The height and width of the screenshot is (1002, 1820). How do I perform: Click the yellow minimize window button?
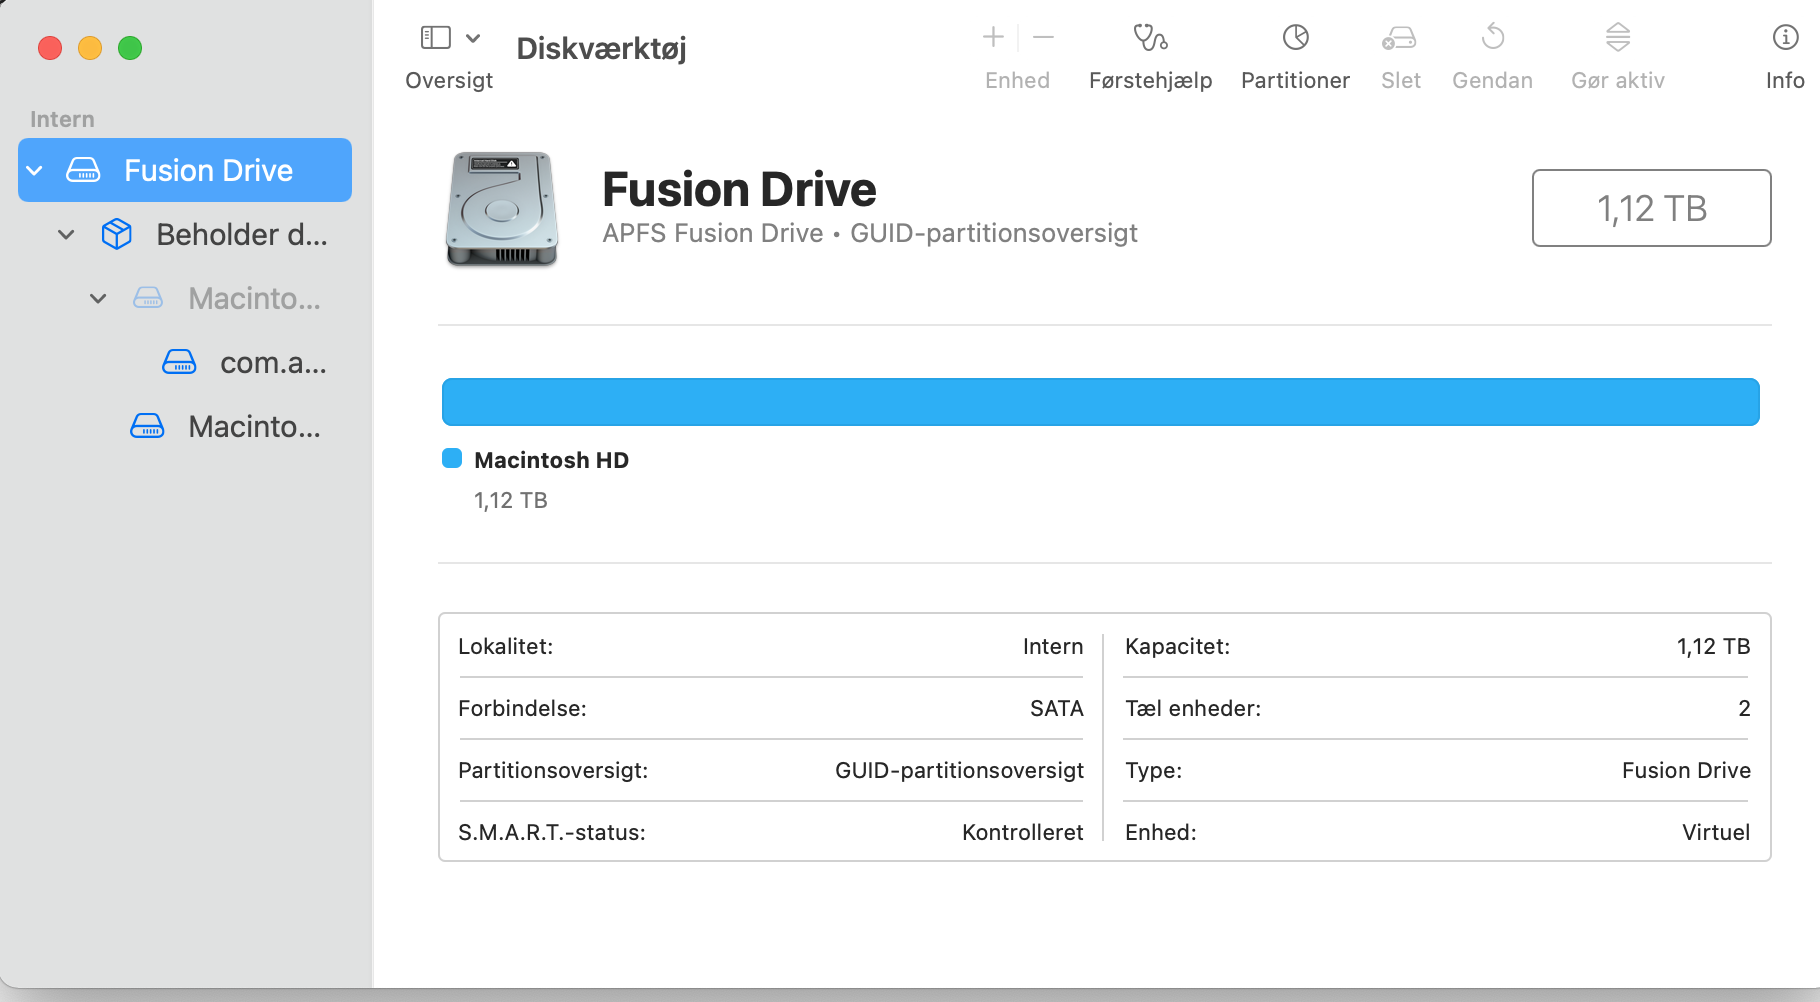[x=90, y=48]
